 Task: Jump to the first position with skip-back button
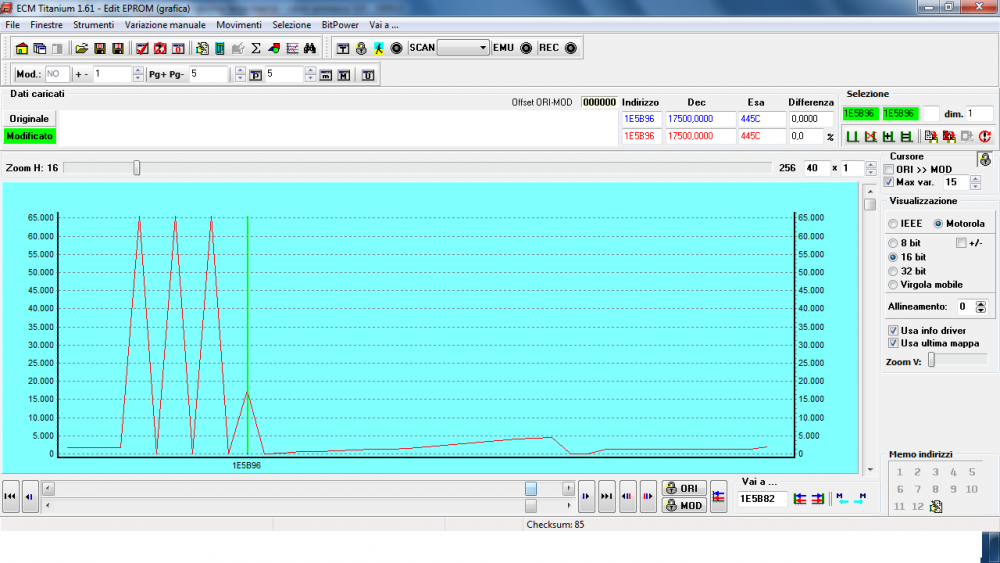click(x=10, y=496)
